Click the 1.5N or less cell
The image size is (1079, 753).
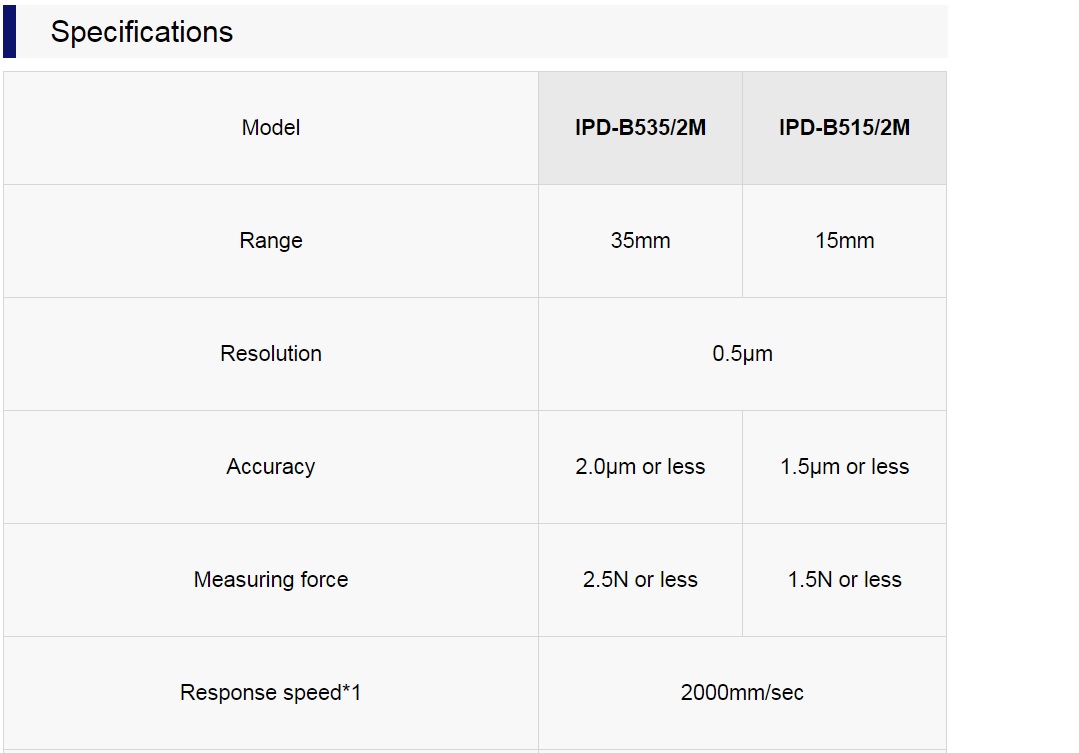click(844, 580)
